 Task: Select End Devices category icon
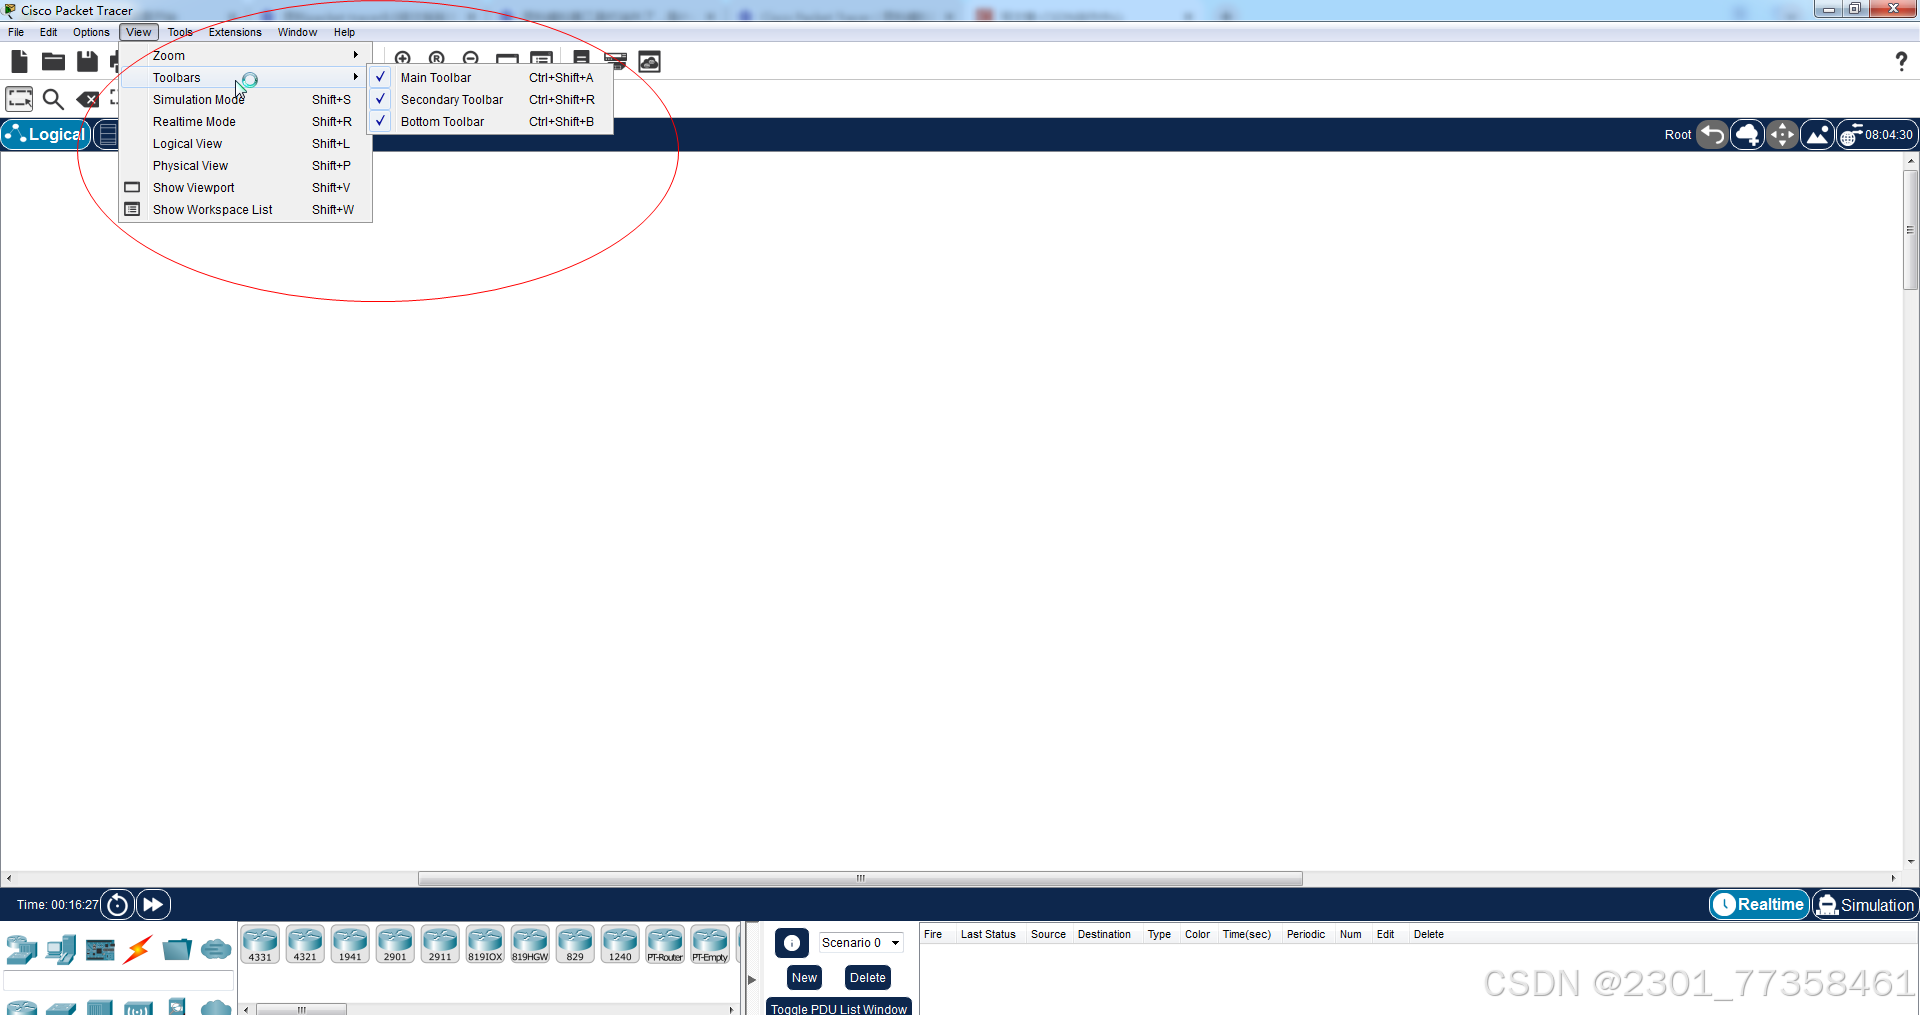(x=61, y=949)
